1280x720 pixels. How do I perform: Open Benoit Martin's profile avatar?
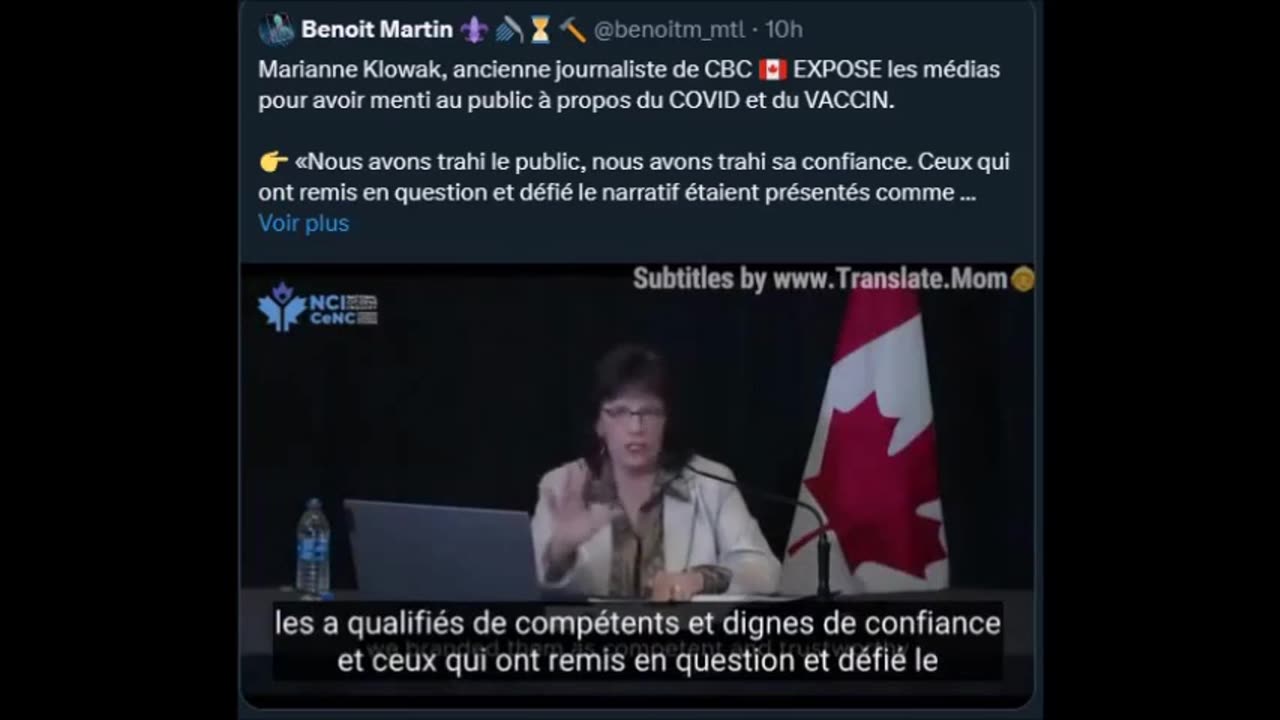pyautogui.click(x=276, y=30)
